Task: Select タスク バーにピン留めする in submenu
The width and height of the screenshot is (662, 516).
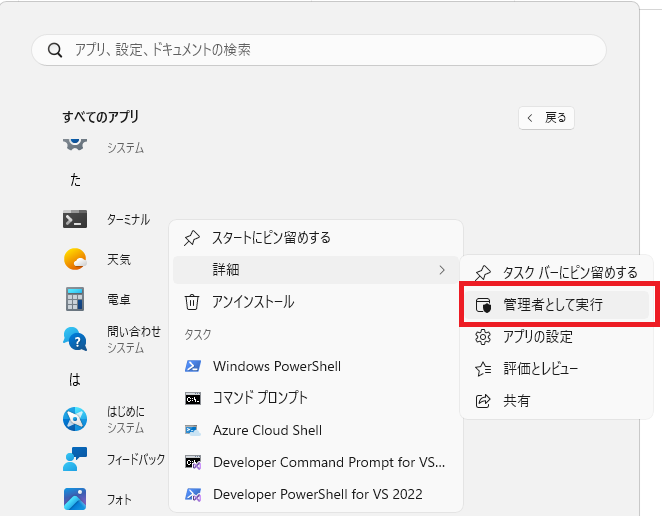Action: 556,273
